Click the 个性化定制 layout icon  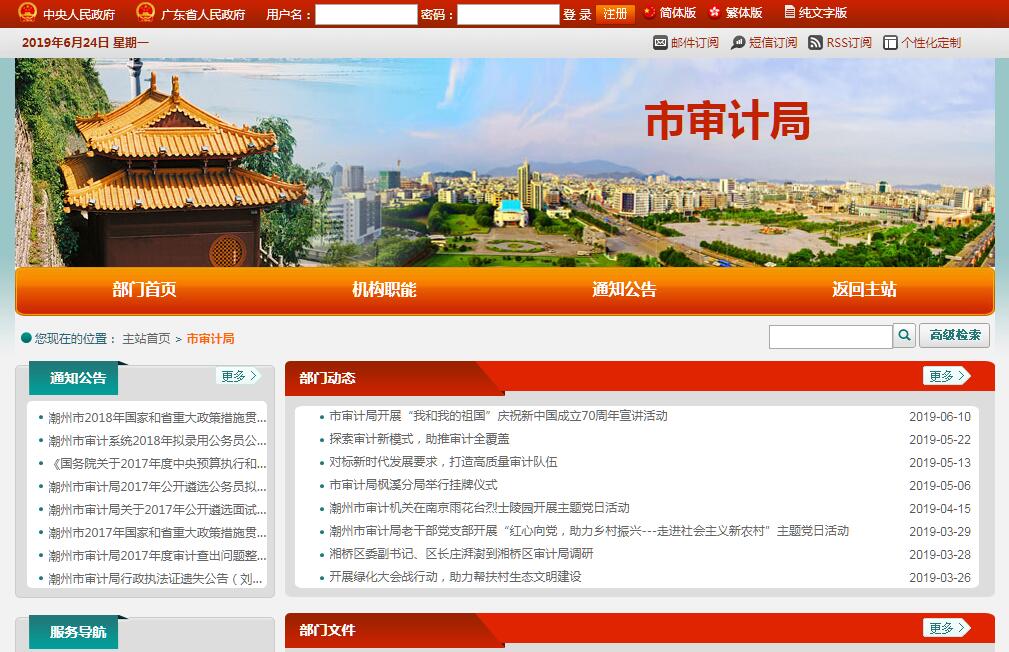coord(890,43)
